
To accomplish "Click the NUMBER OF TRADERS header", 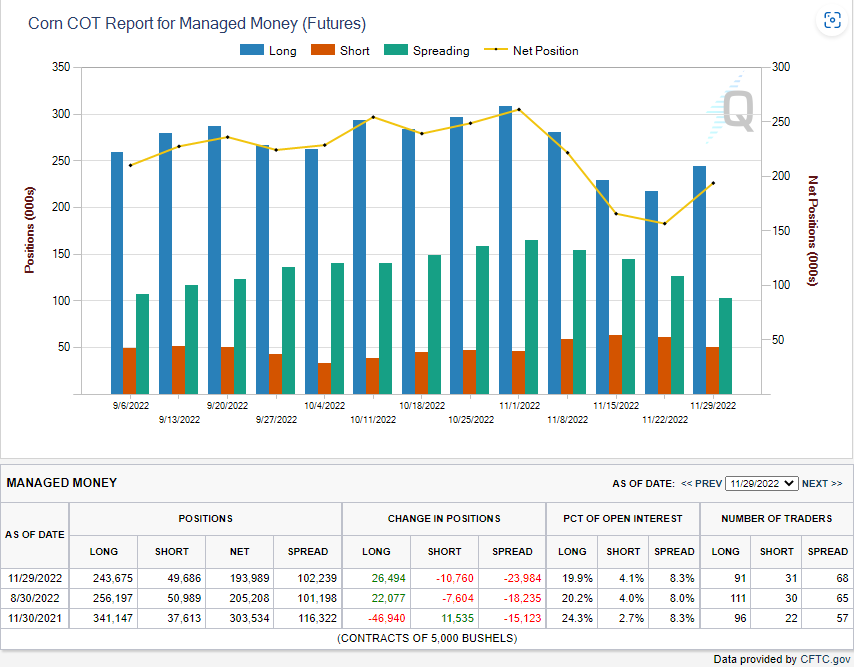I will coord(776,519).
